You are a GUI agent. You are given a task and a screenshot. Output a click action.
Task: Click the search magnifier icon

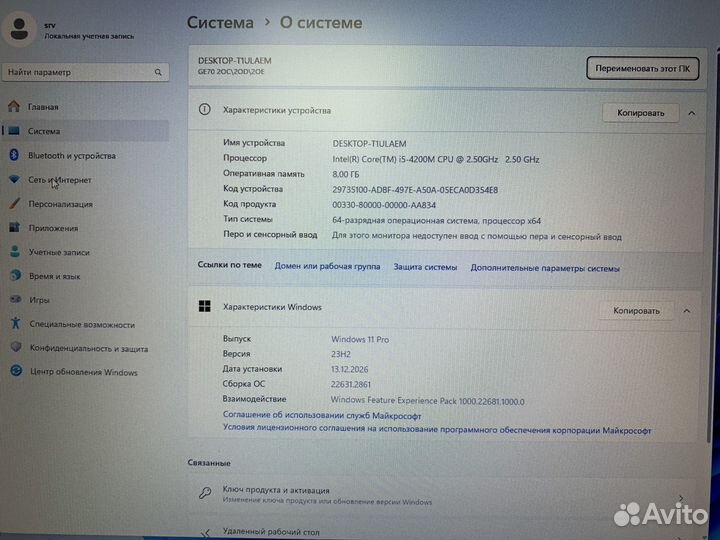click(158, 73)
